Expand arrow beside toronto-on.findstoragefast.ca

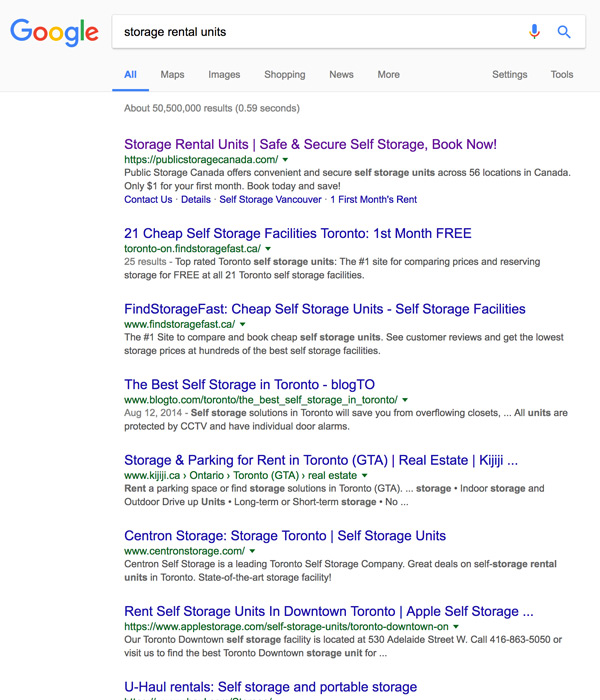(x=268, y=249)
